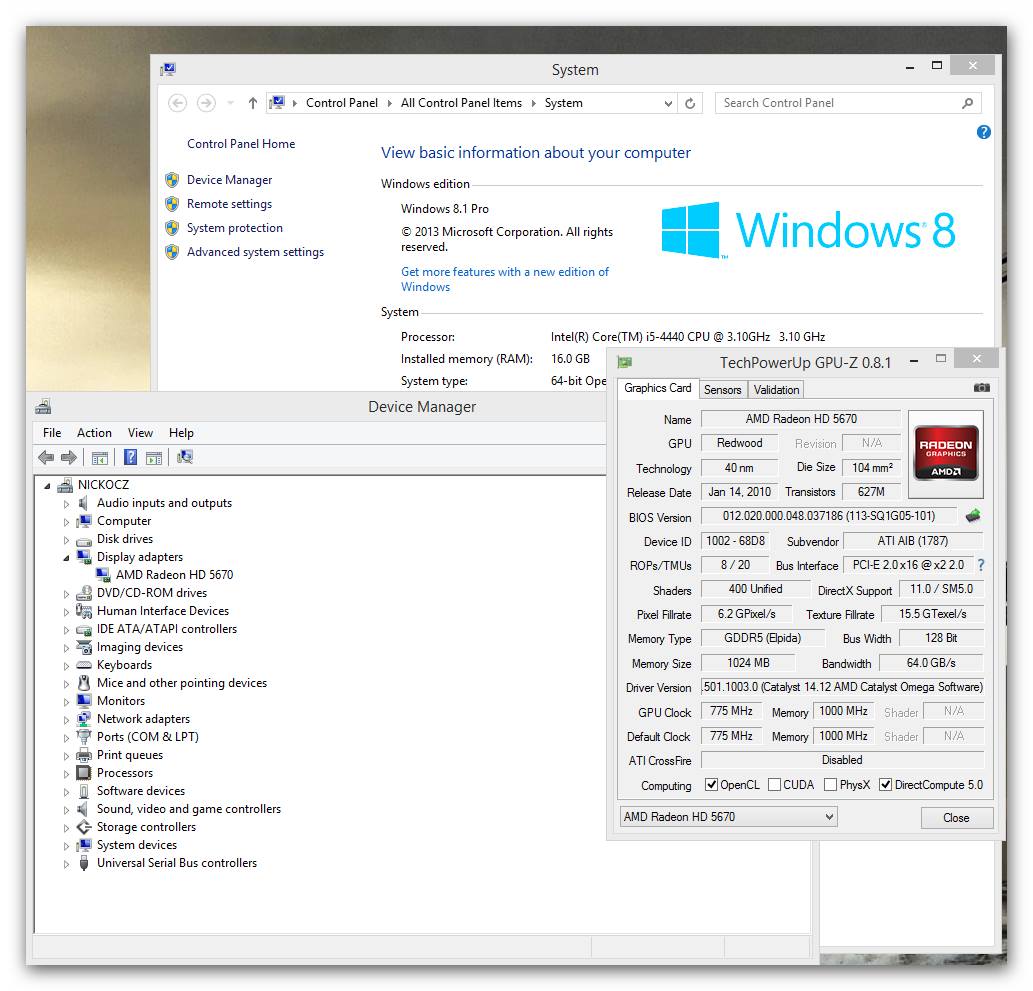
Task: Click Show/Hide console tree toolbar icon
Action: (99, 458)
